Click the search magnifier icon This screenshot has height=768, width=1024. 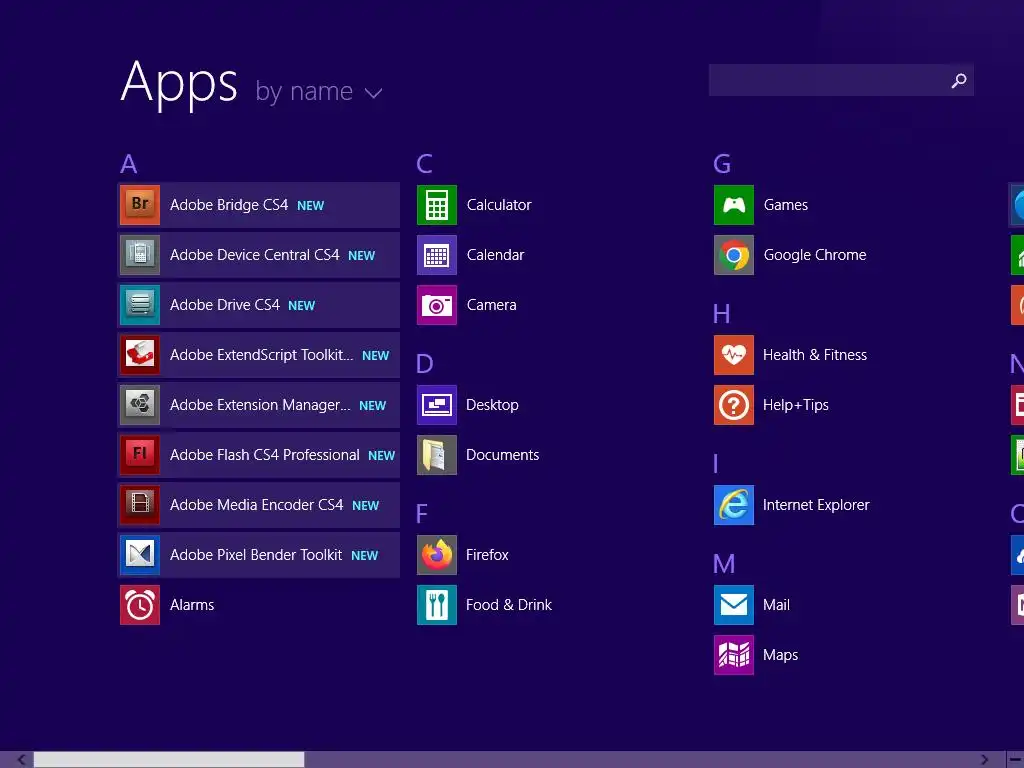pos(959,80)
